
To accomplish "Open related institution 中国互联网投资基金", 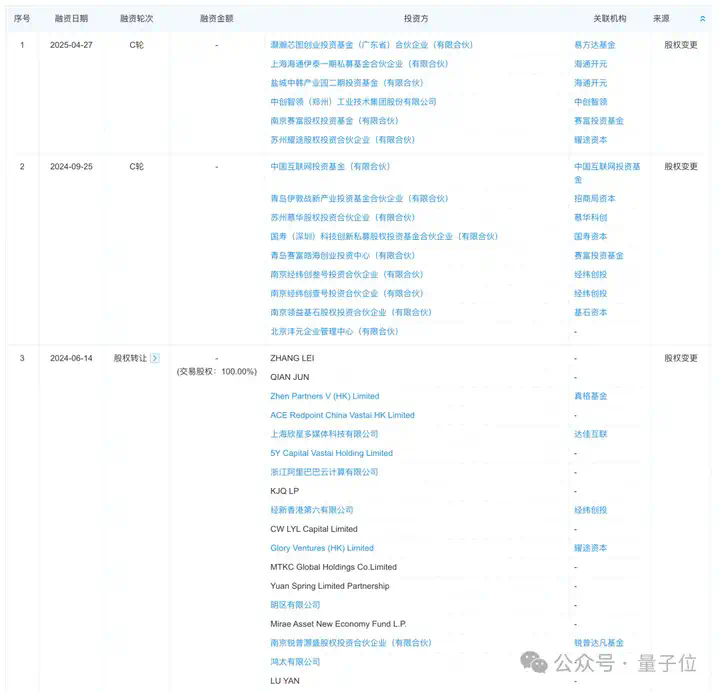I will tap(607, 173).
